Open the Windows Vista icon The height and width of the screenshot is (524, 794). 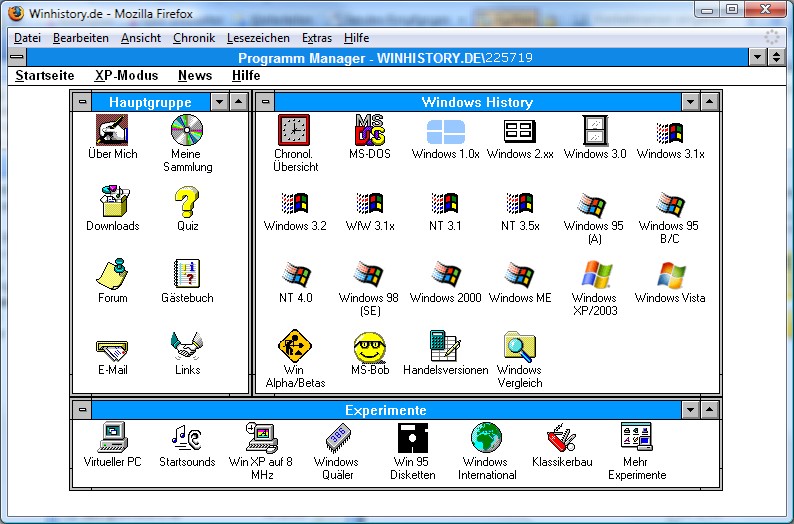pyautogui.click(x=671, y=276)
